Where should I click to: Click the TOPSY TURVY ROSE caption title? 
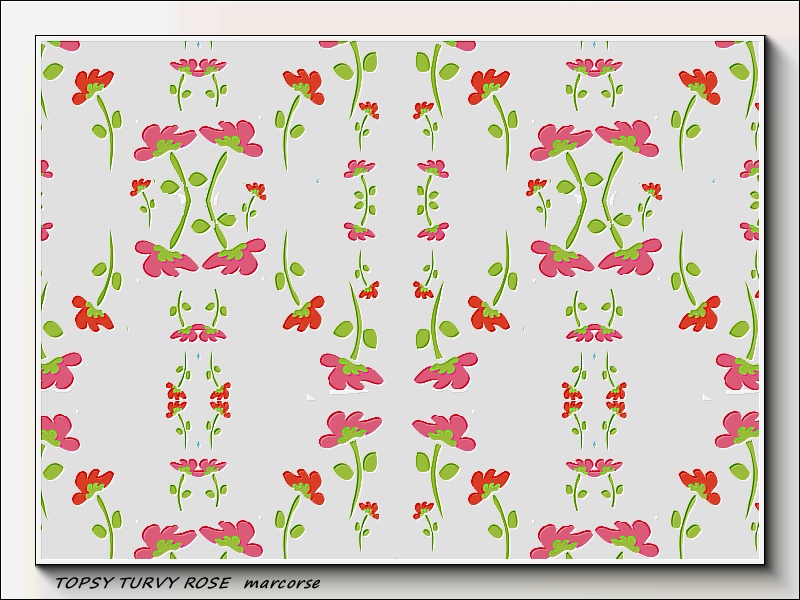click(x=146, y=582)
